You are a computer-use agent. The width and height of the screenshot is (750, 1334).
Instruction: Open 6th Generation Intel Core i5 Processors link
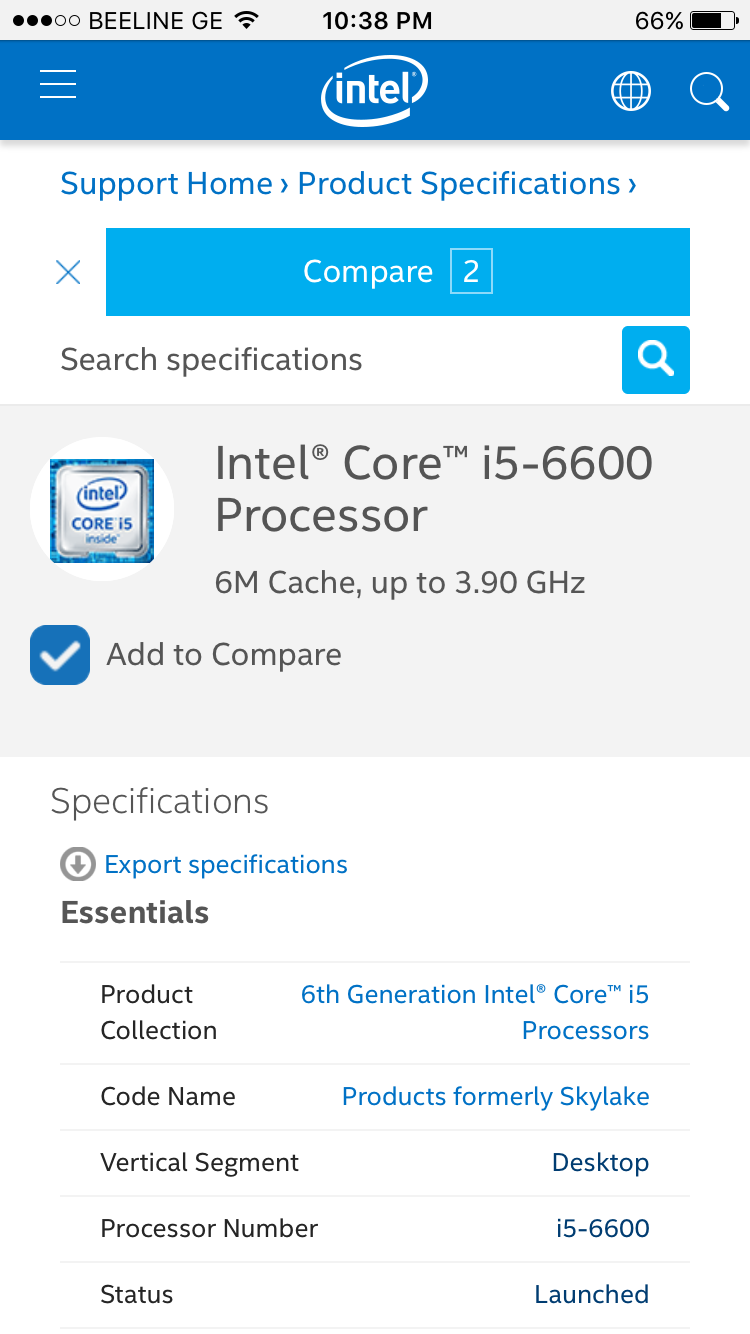click(x=475, y=1012)
